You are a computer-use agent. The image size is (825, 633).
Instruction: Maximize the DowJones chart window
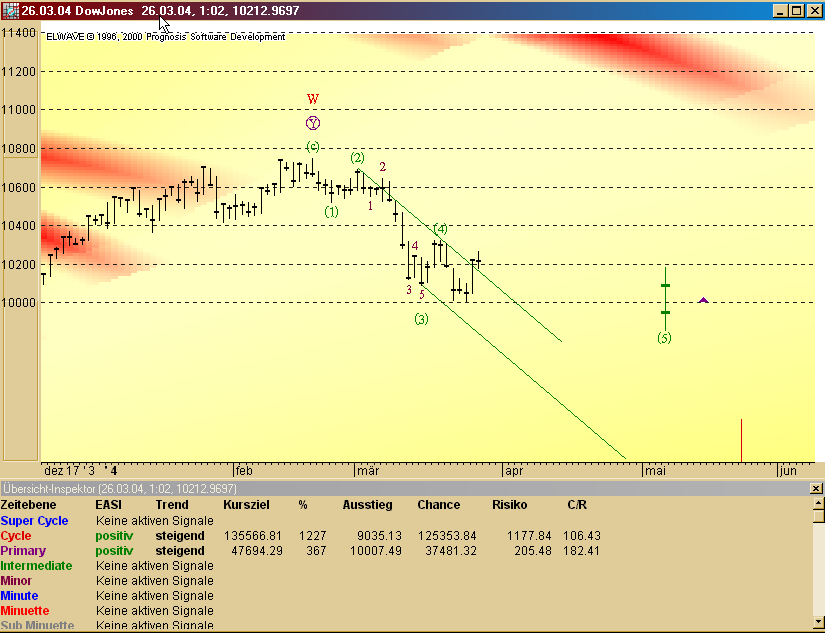point(797,11)
